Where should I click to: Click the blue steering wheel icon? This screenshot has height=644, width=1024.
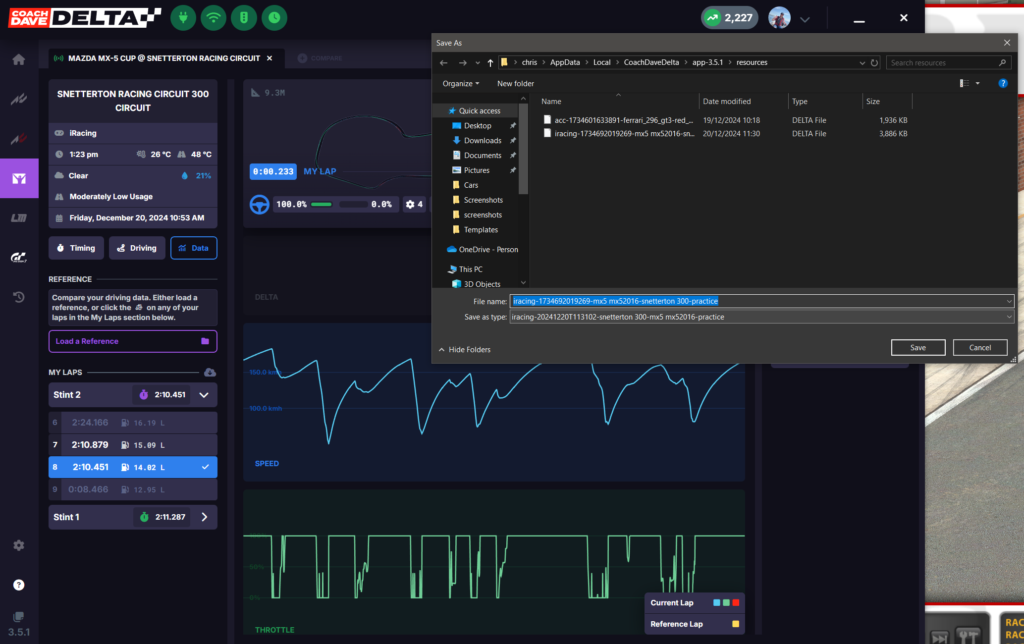[x=259, y=204]
